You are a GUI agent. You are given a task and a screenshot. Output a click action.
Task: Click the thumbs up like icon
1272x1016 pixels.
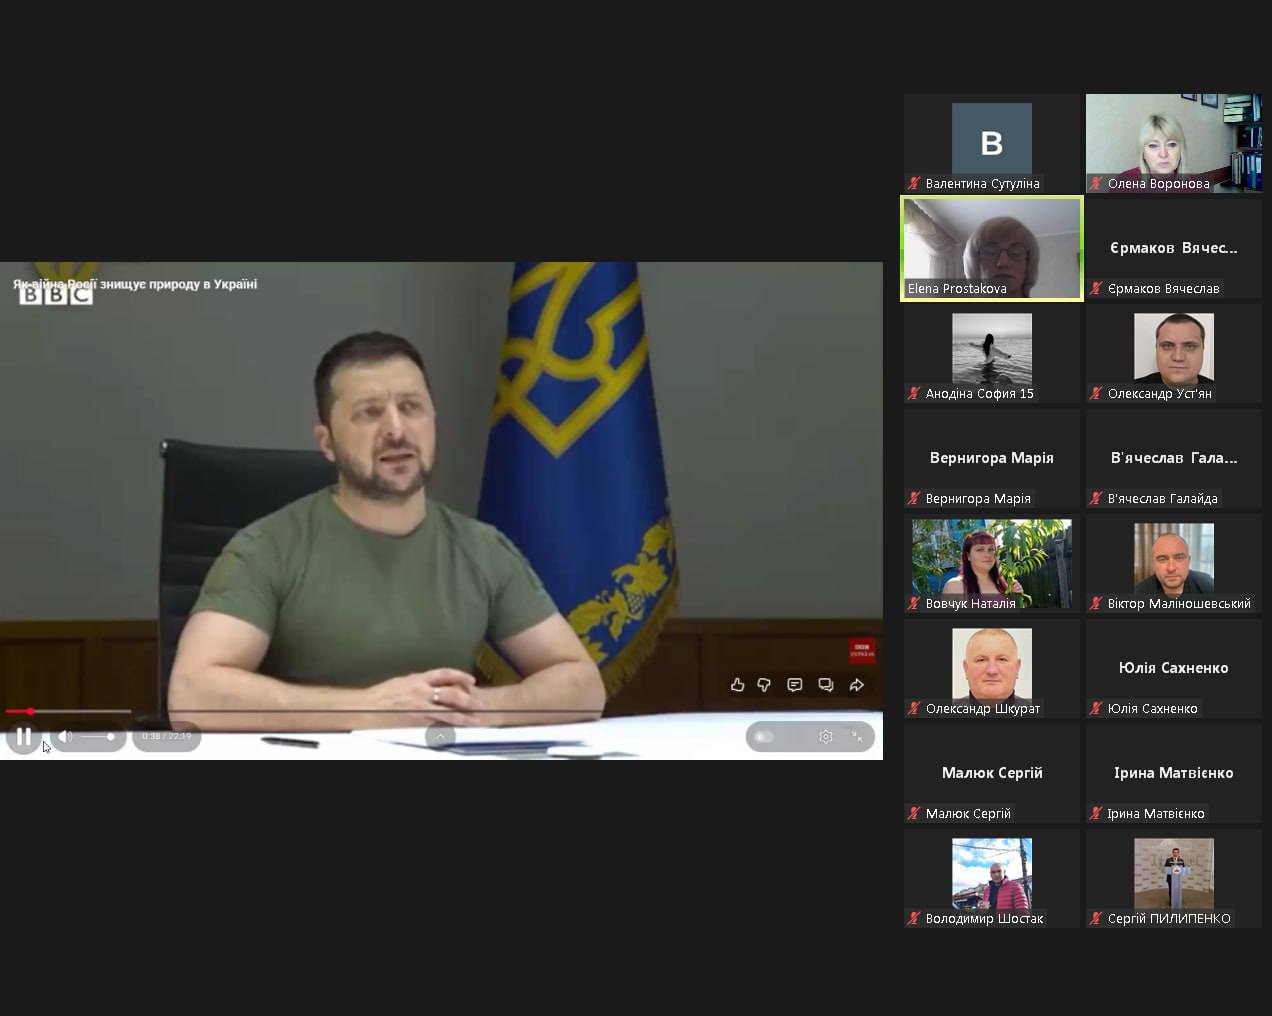pos(738,685)
